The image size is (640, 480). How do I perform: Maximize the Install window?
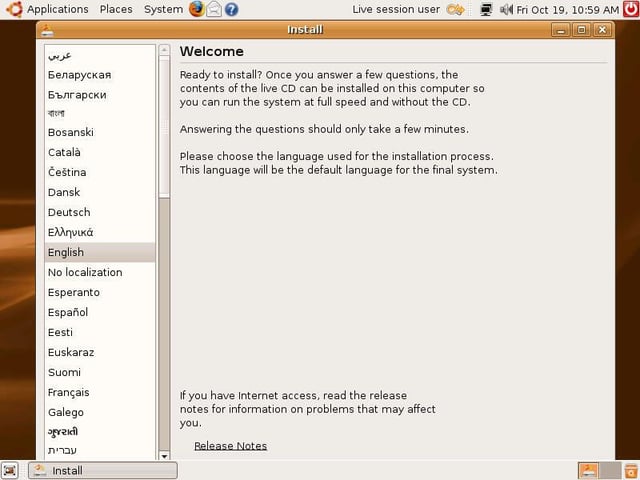[581, 30]
